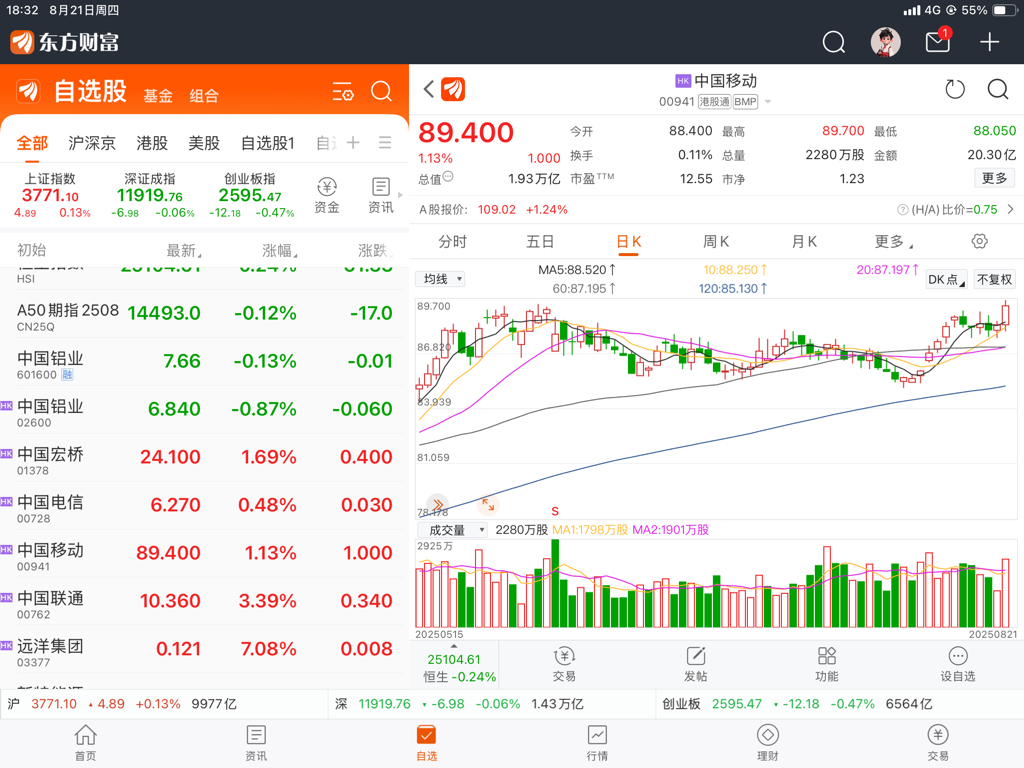Screen dimensions: 1024x768
Task: Switch chart to 五日 view
Action: [540, 242]
